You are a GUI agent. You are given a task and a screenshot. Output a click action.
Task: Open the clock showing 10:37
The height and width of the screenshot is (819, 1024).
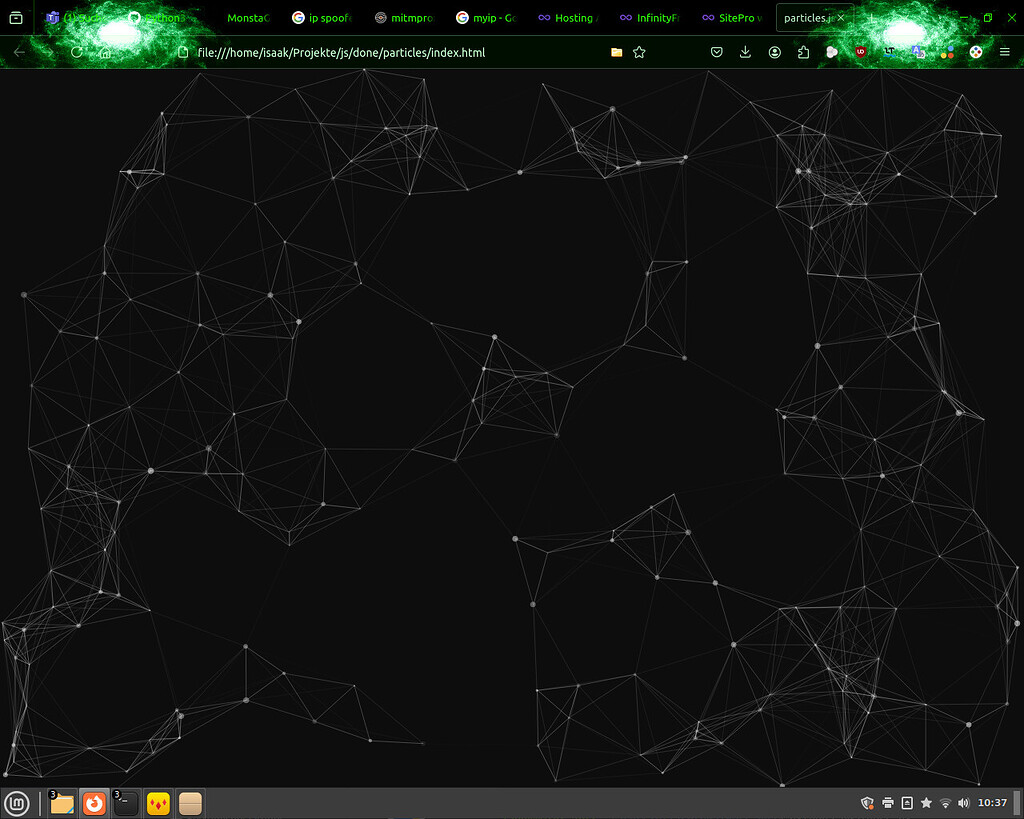tap(992, 803)
